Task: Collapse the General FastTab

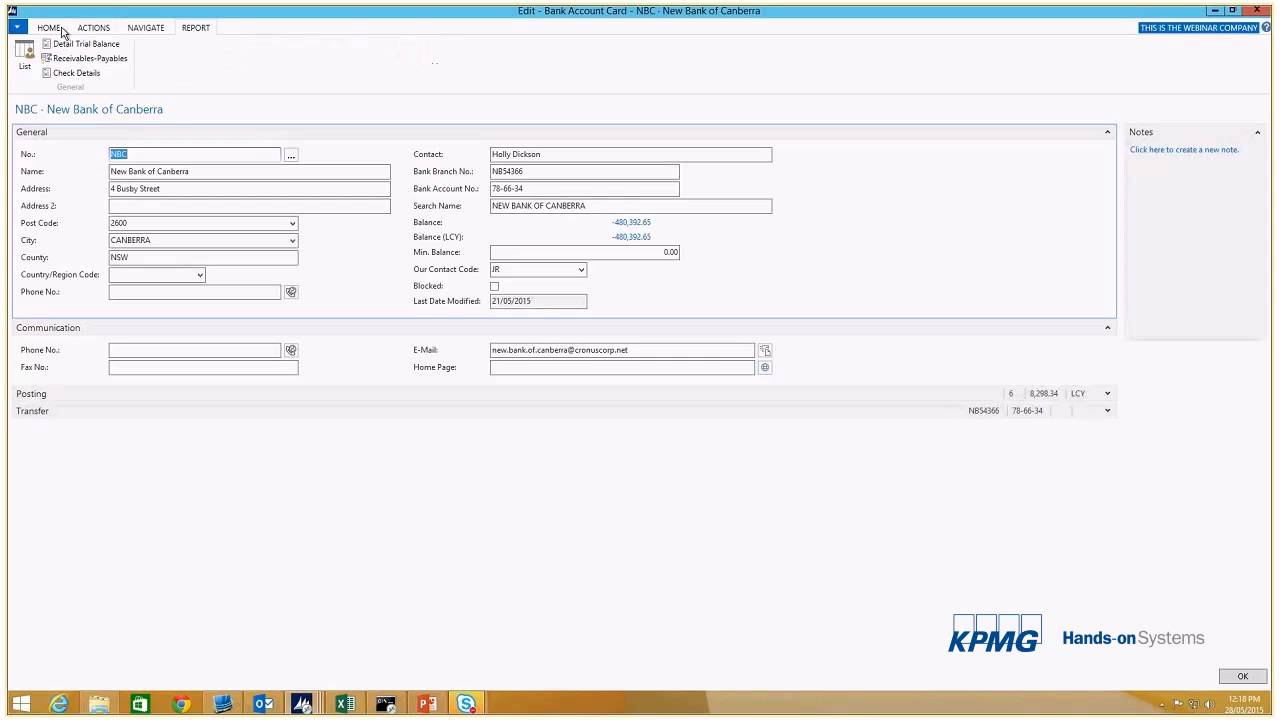Action: tap(1107, 132)
